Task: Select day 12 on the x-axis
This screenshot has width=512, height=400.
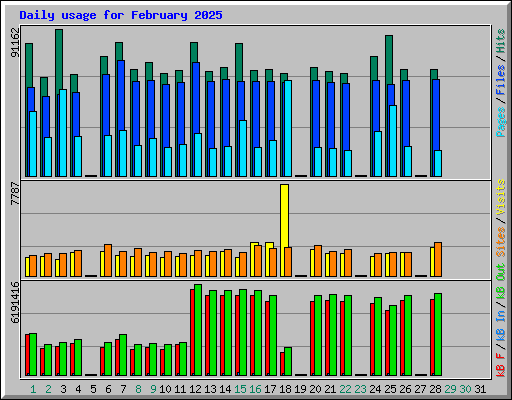Action: (x=195, y=389)
